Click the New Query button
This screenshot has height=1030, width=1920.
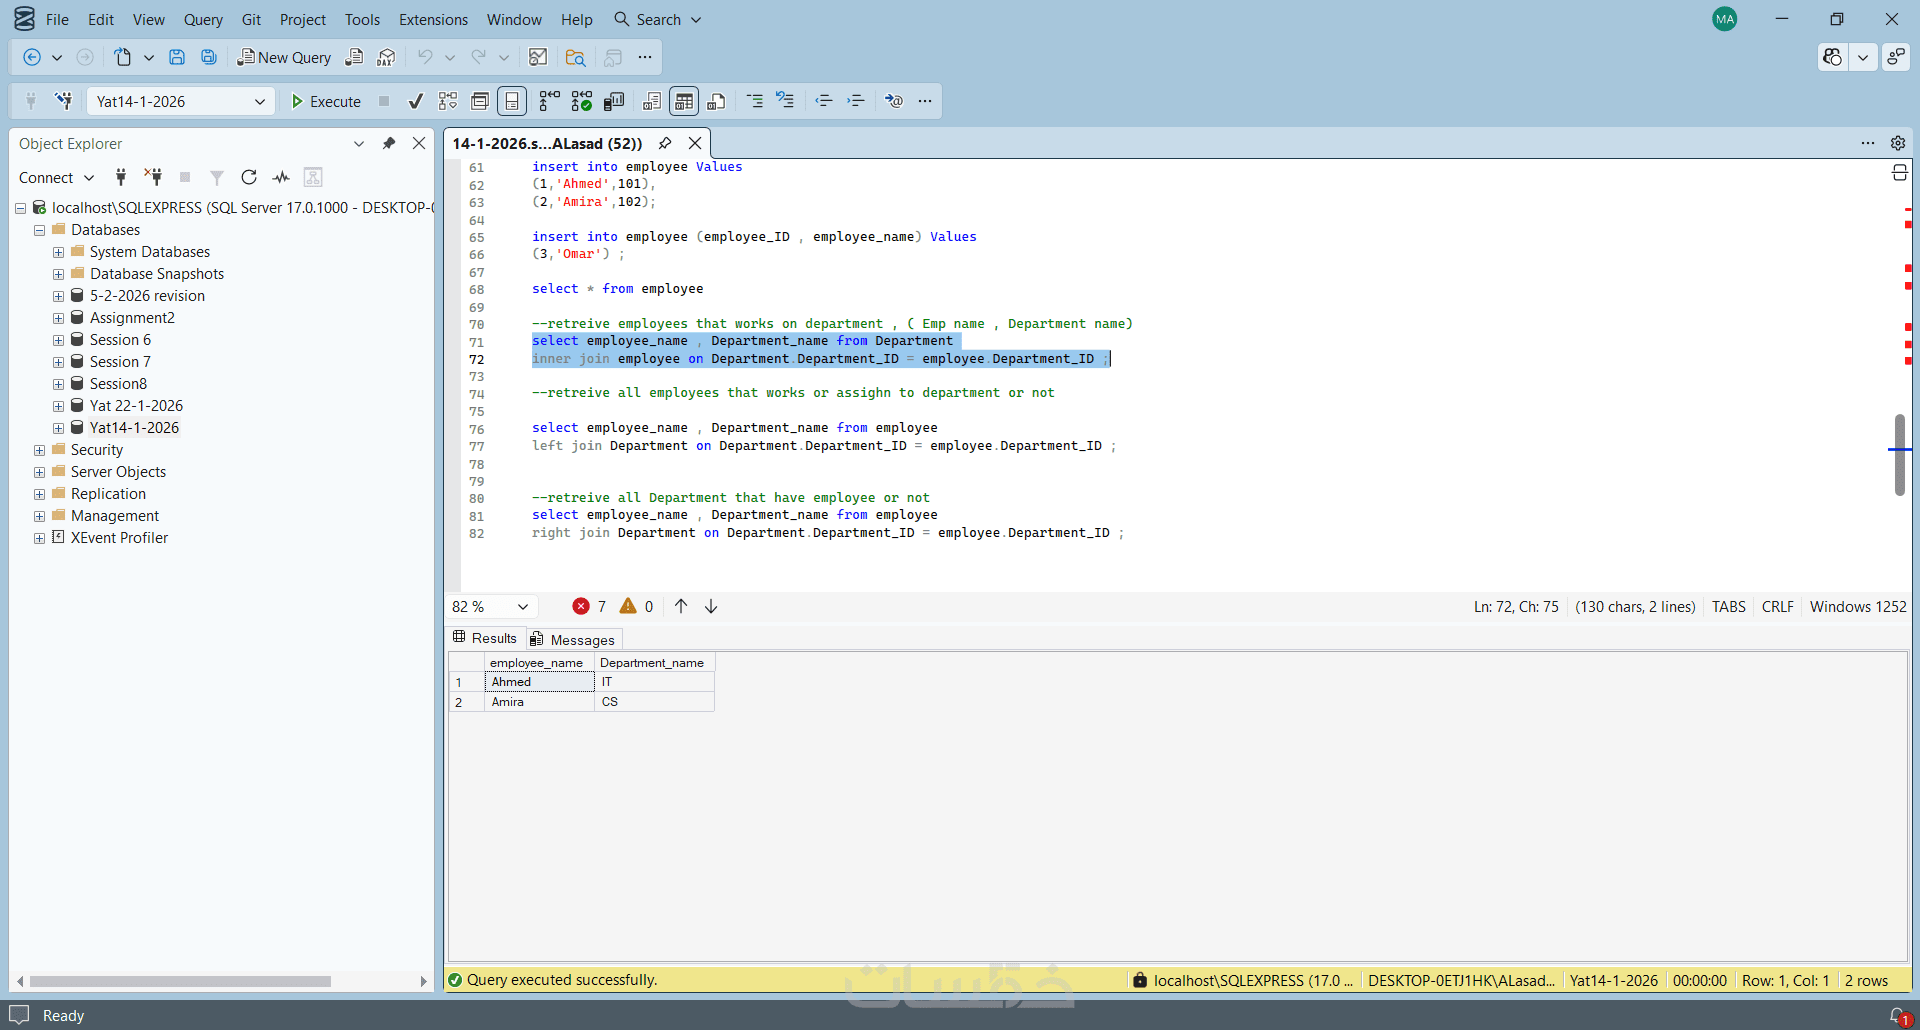pos(284,58)
